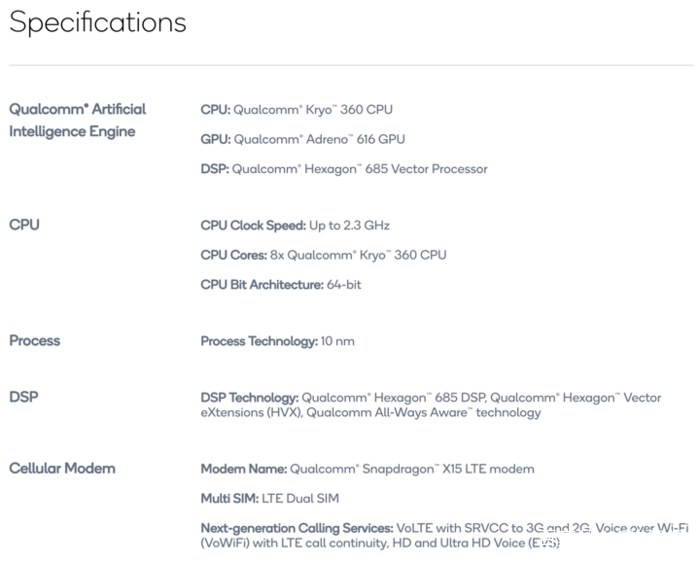Click the Process Technology label
Screen dimensions: 700x561
(x=258, y=341)
